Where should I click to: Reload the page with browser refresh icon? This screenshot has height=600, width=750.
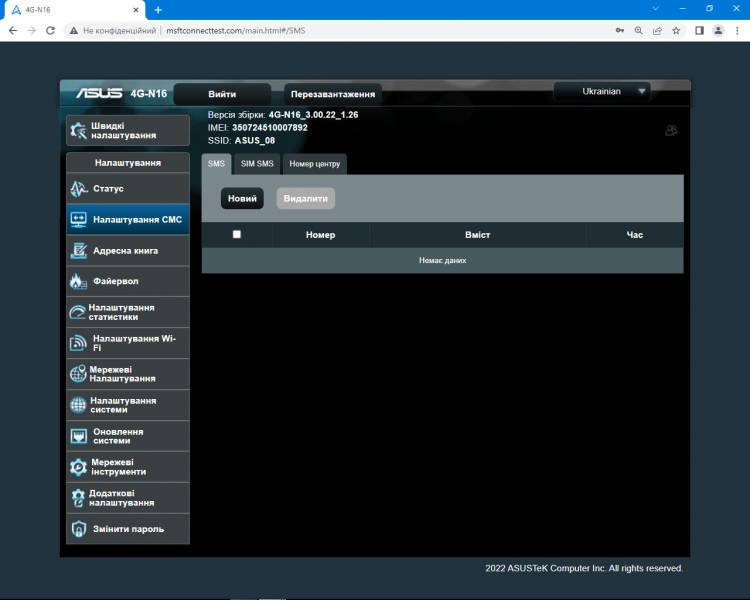(50, 31)
